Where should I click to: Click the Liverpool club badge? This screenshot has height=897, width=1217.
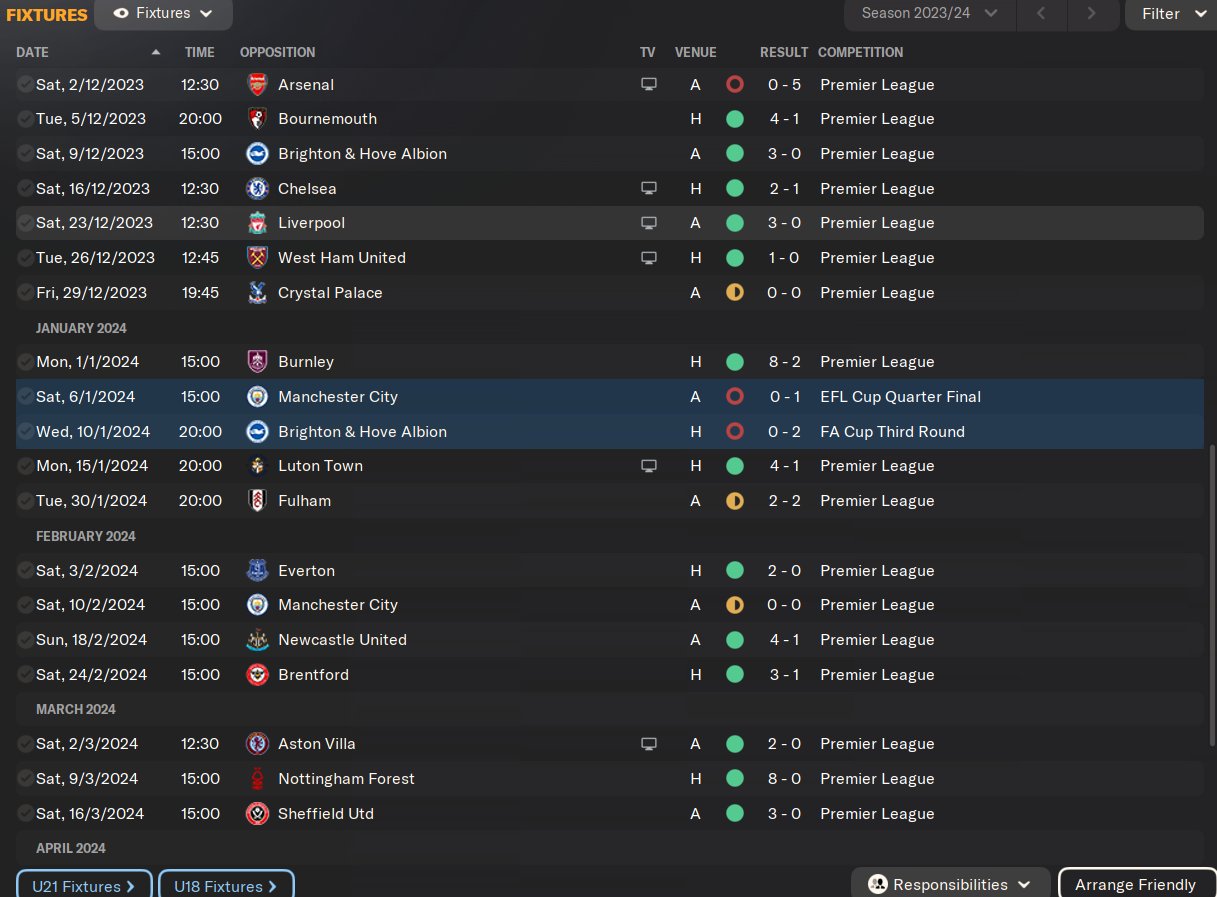257,223
